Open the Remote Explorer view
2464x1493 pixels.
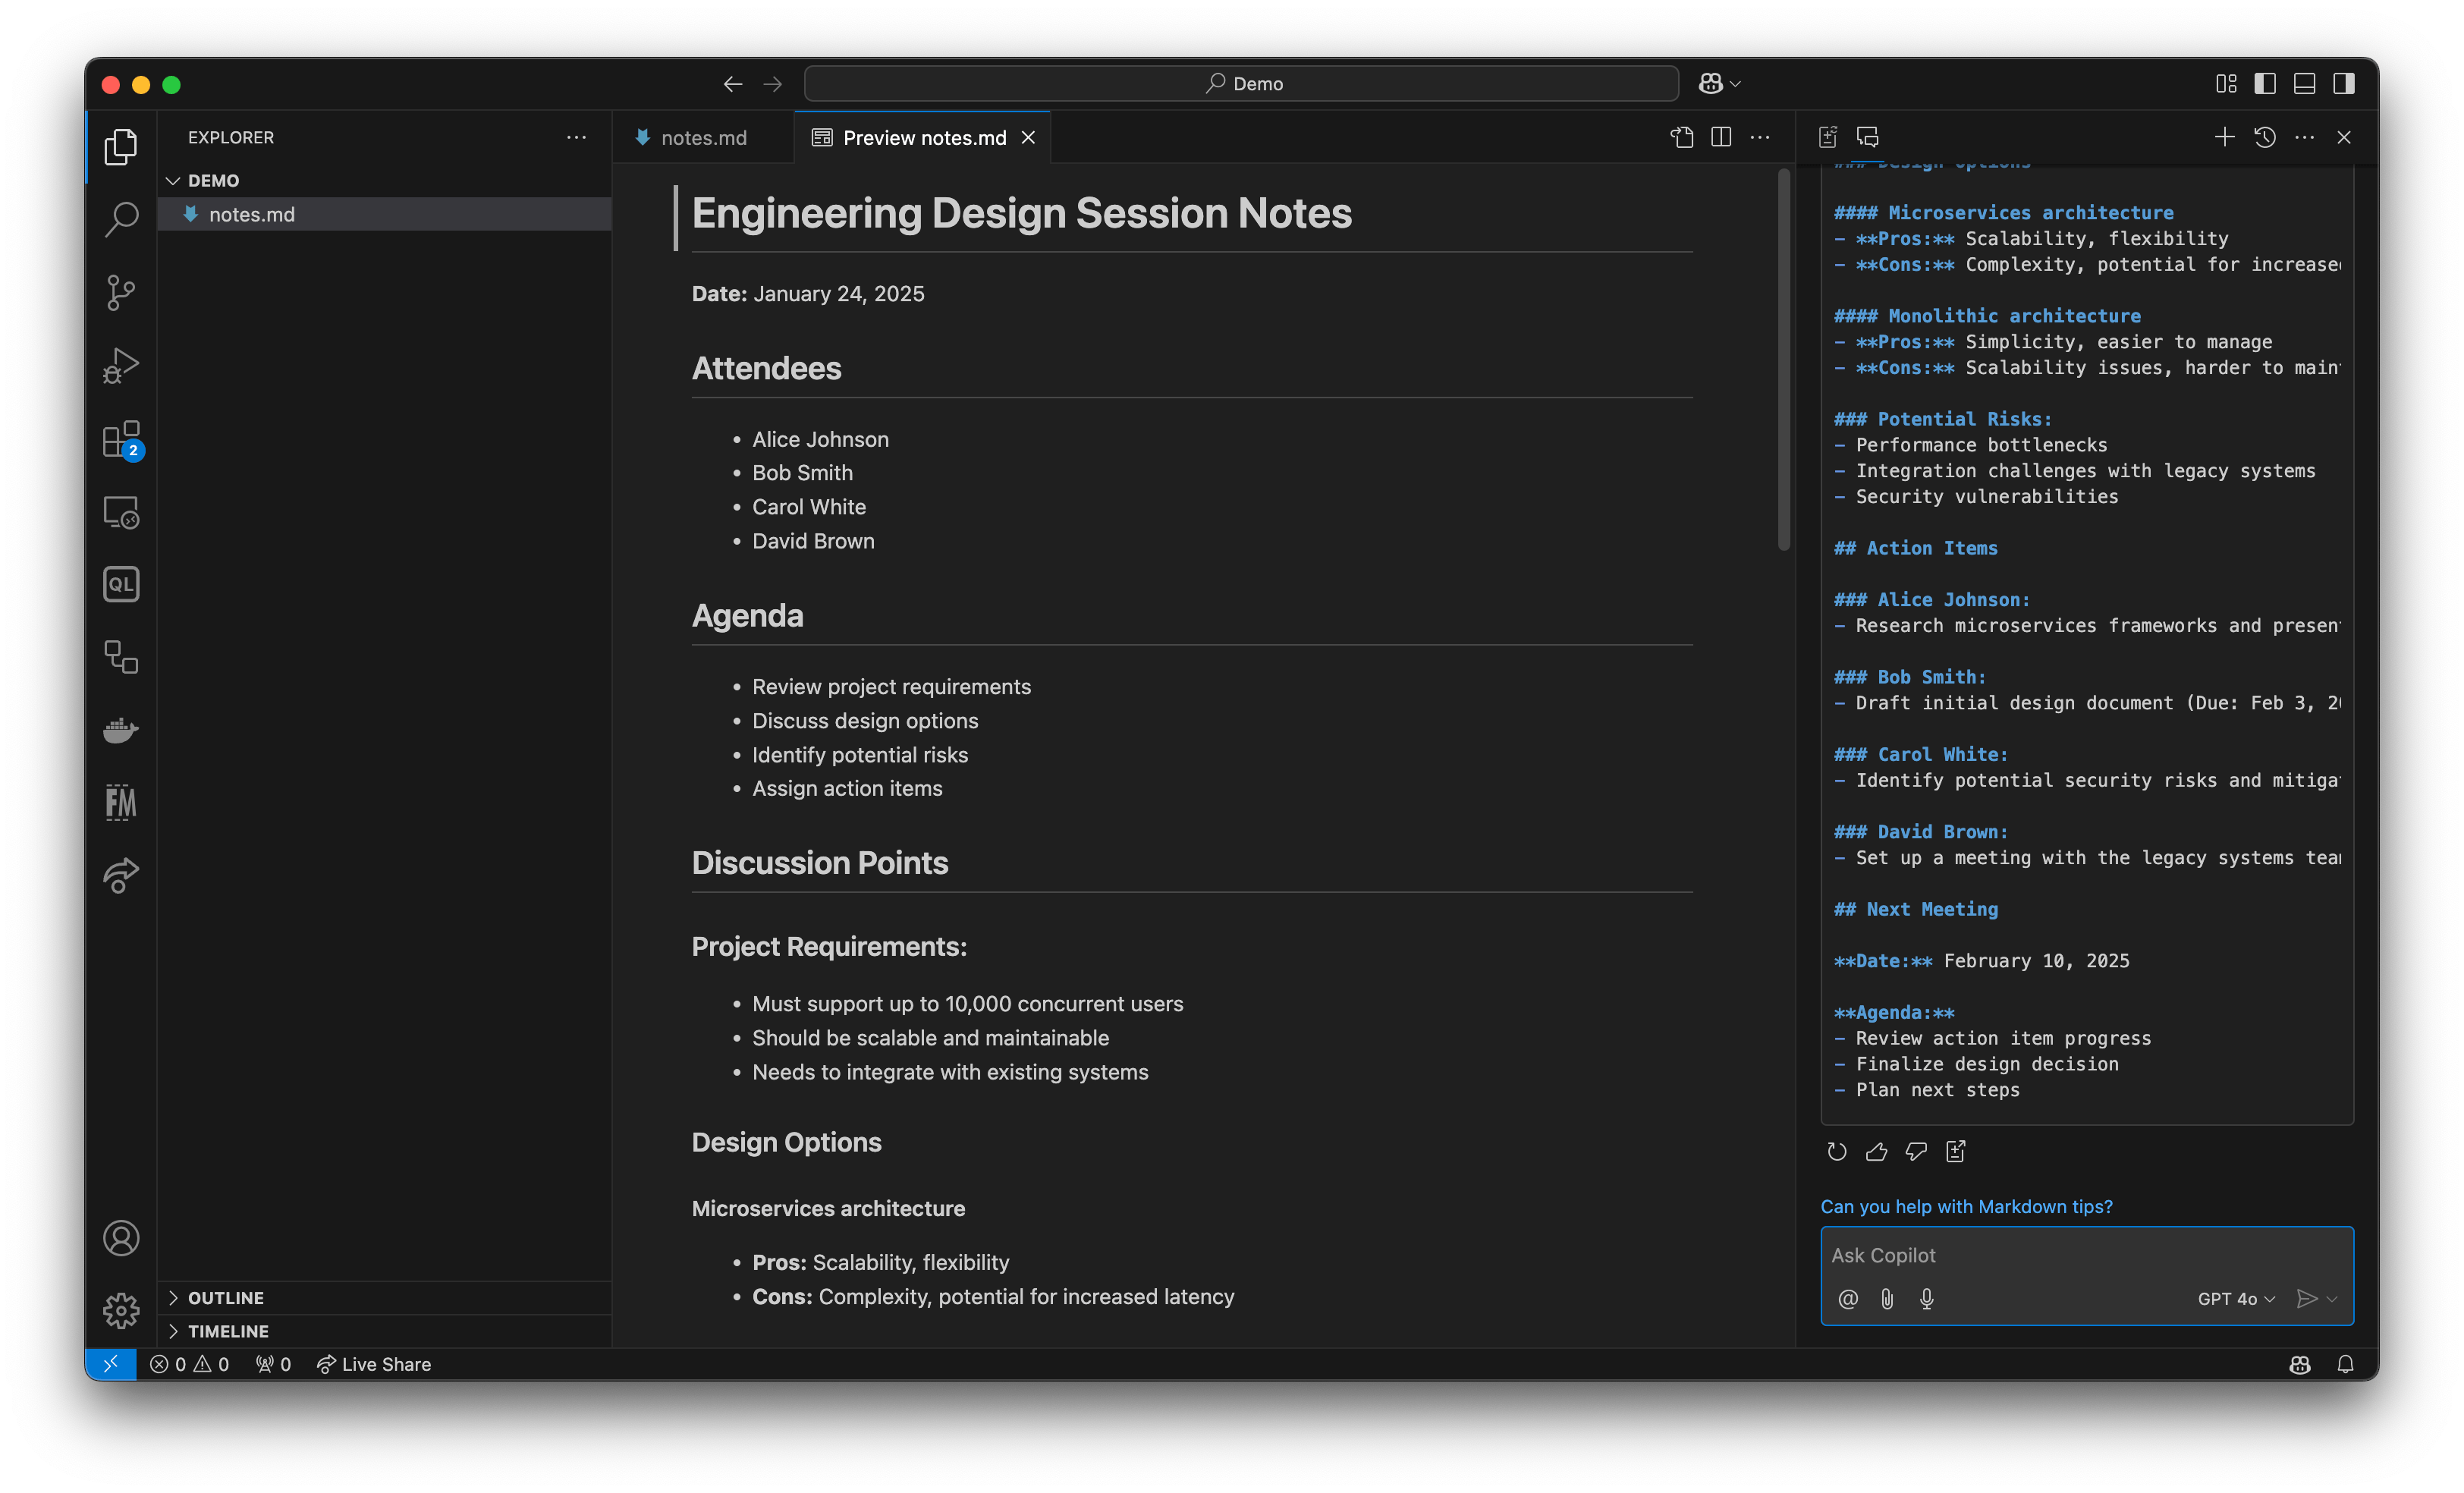tap(121, 511)
